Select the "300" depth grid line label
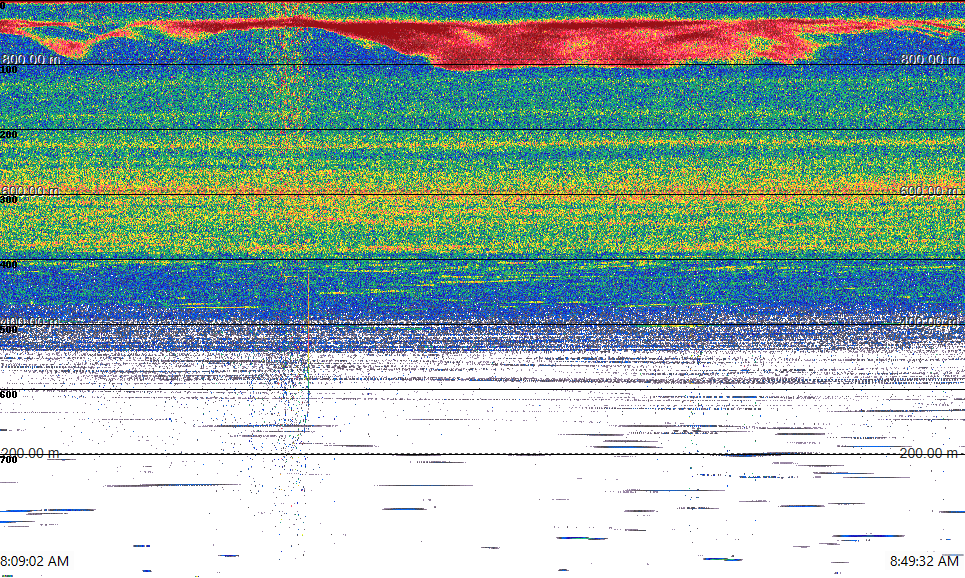 (x=9, y=199)
